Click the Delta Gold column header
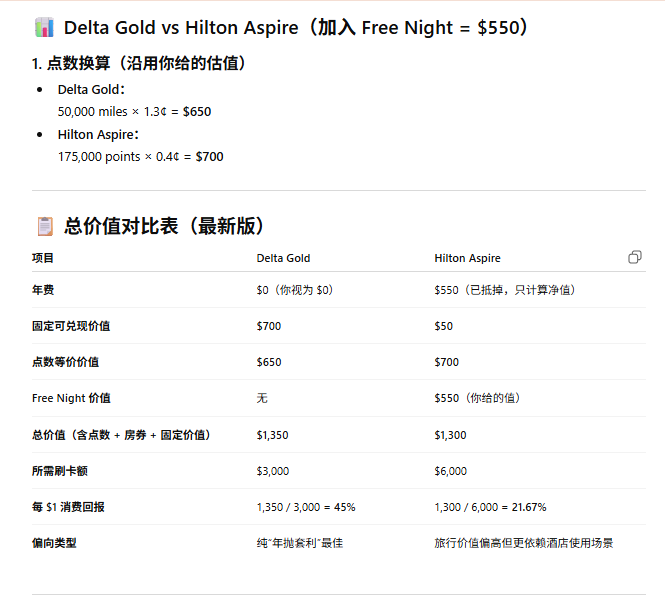Screen dimensions: 665x596 click(x=283, y=258)
